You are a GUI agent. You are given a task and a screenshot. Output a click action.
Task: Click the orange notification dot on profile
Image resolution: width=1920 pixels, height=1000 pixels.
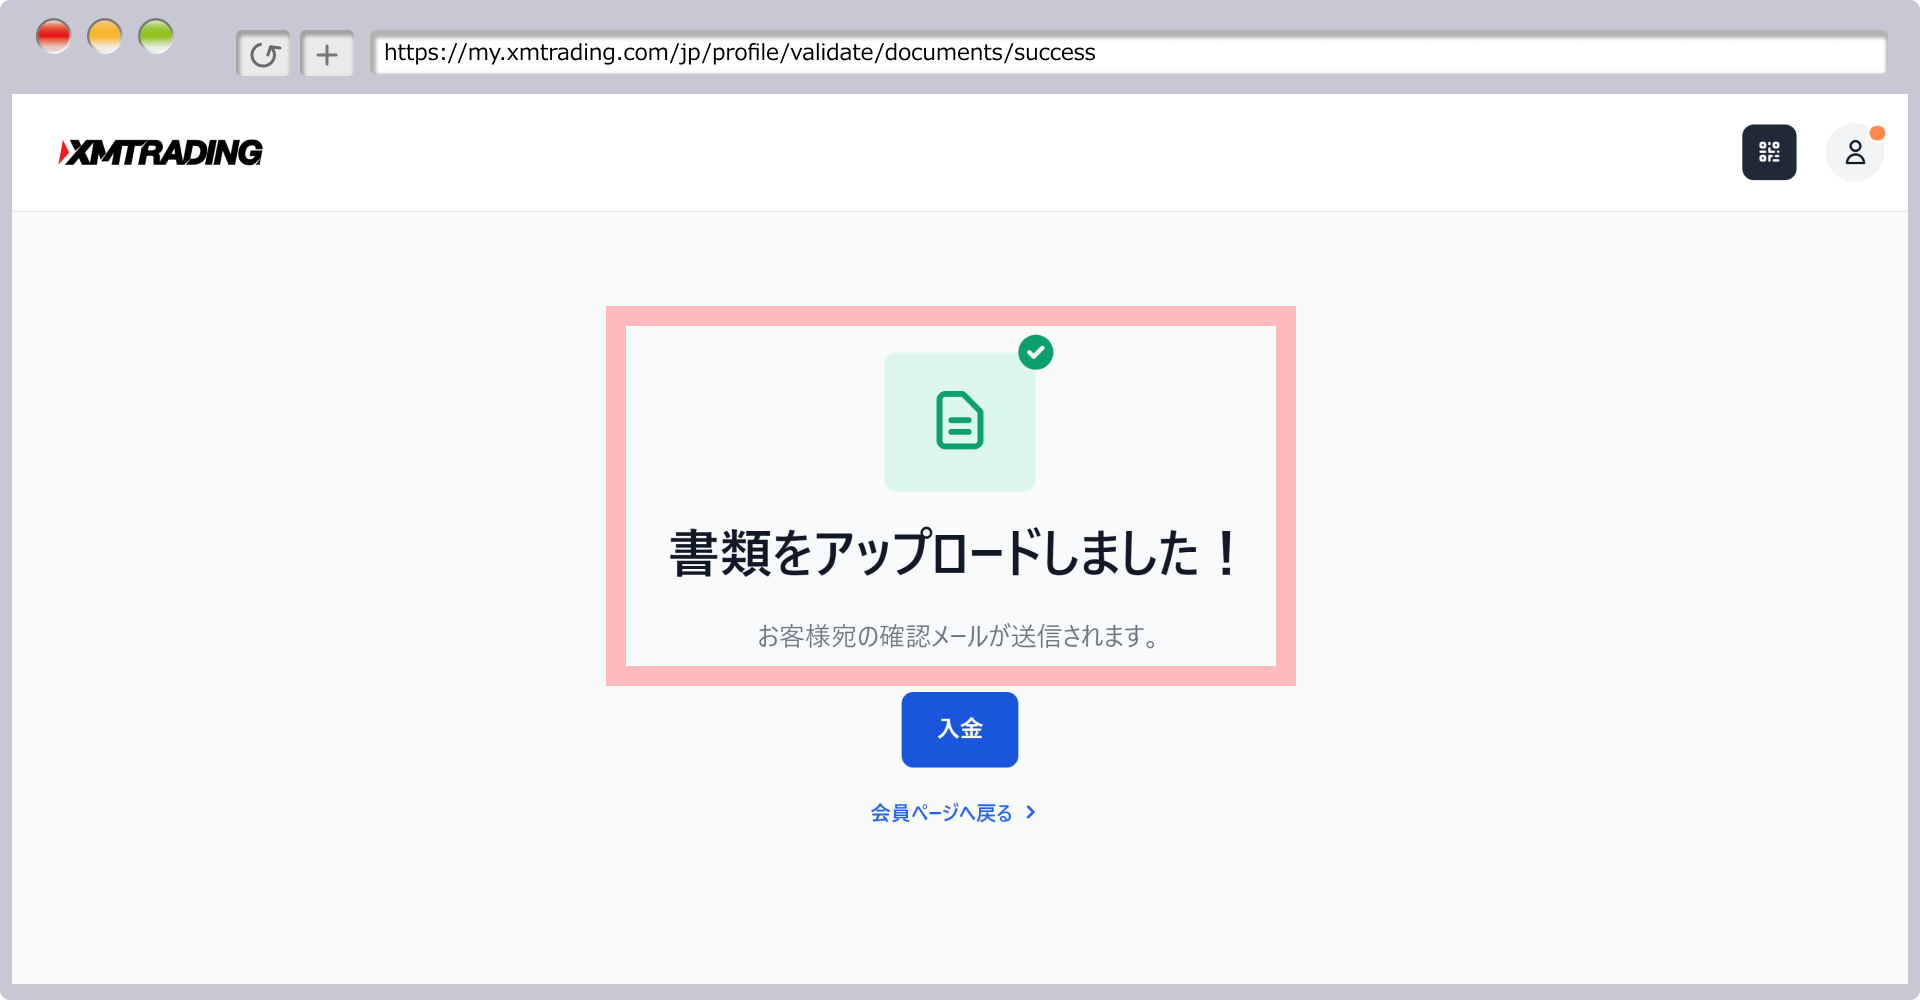1877,133
